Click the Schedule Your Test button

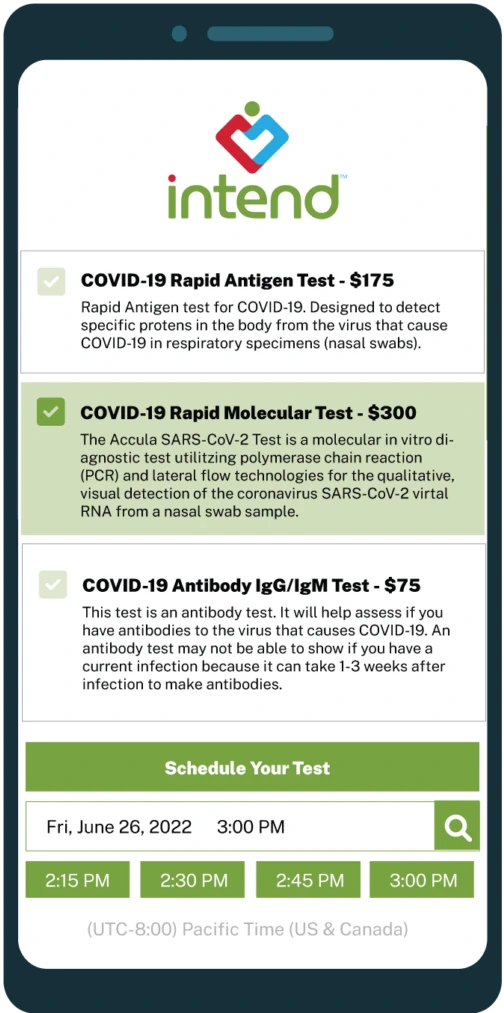(253, 767)
